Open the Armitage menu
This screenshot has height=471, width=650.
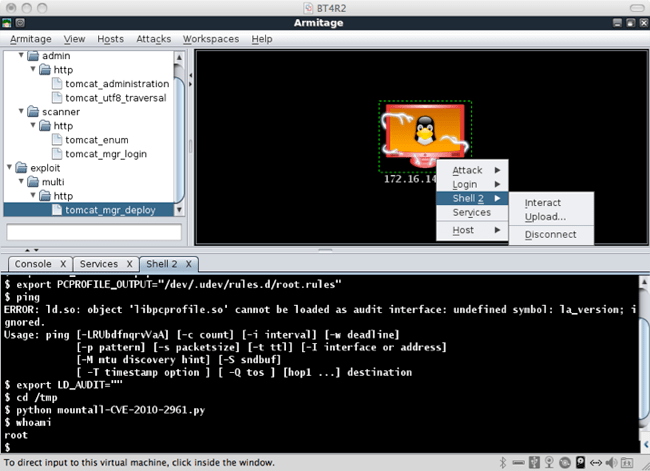tap(31, 39)
